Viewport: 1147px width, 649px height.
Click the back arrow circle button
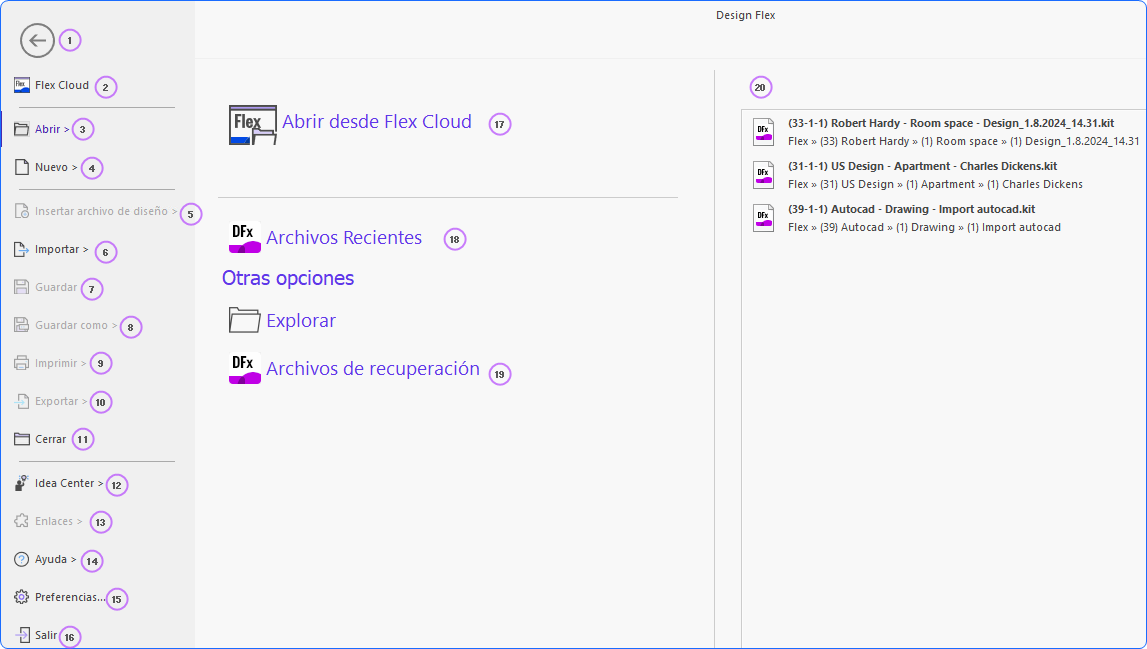pyautogui.click(x=37, y=40)
